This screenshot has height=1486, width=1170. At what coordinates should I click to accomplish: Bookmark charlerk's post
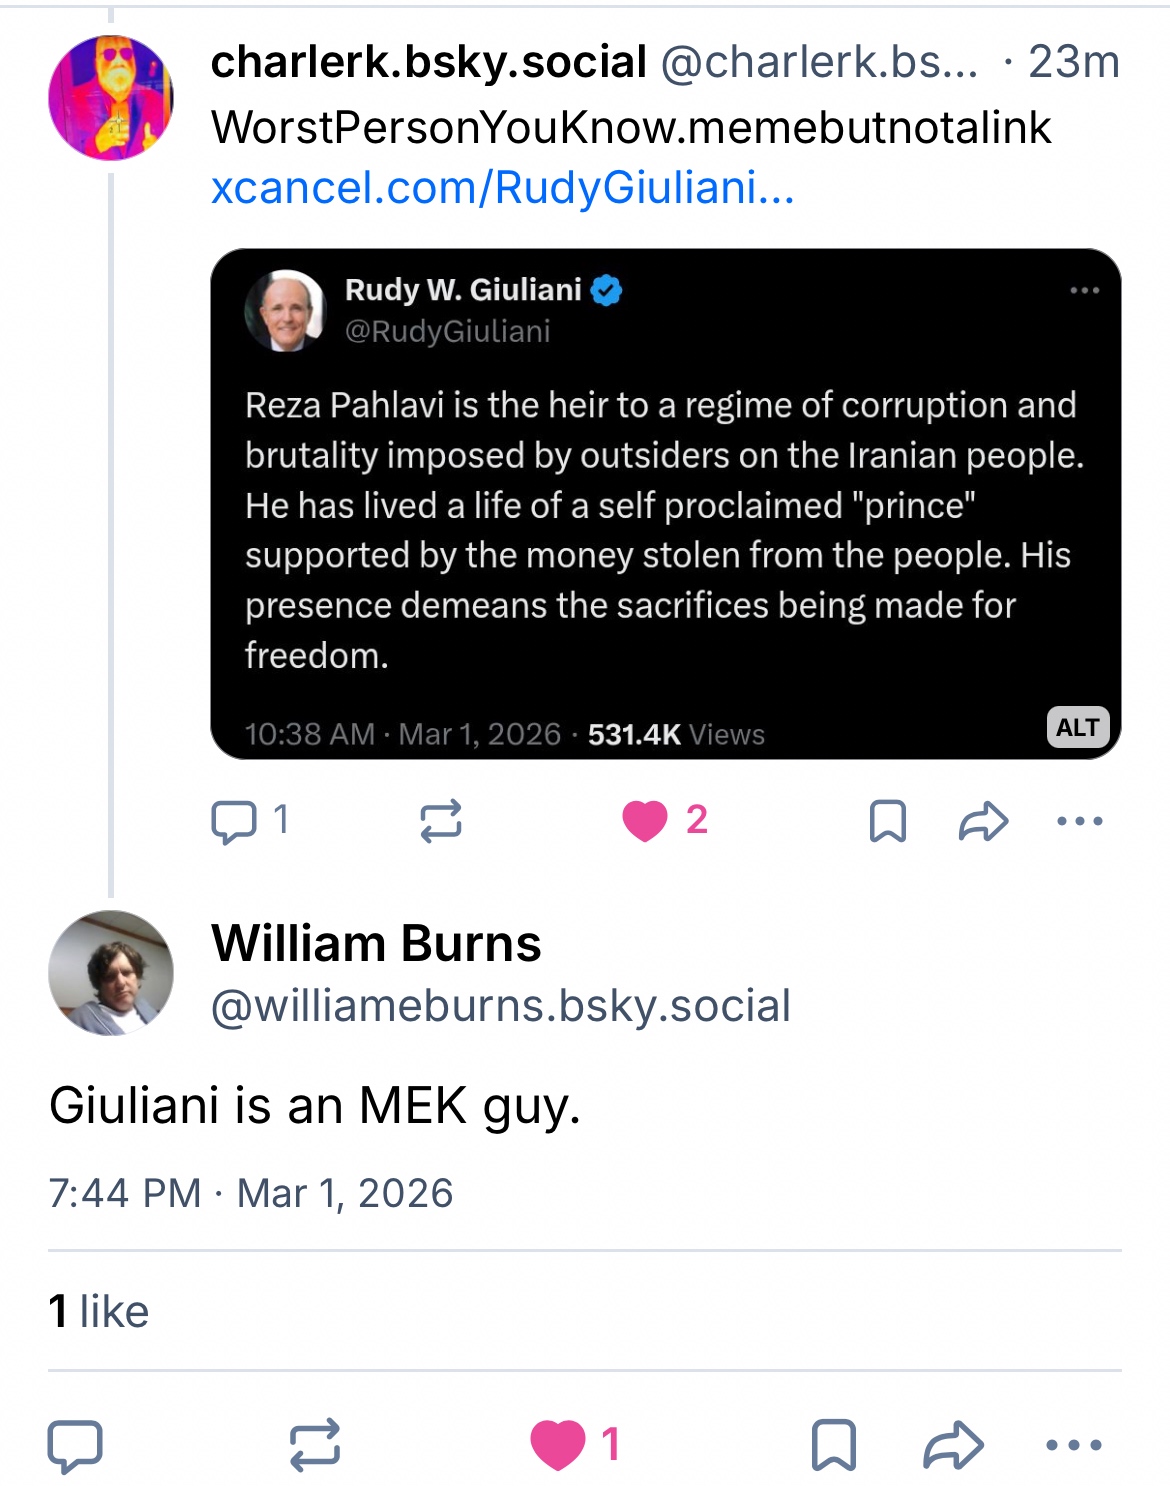click(887, 821)
